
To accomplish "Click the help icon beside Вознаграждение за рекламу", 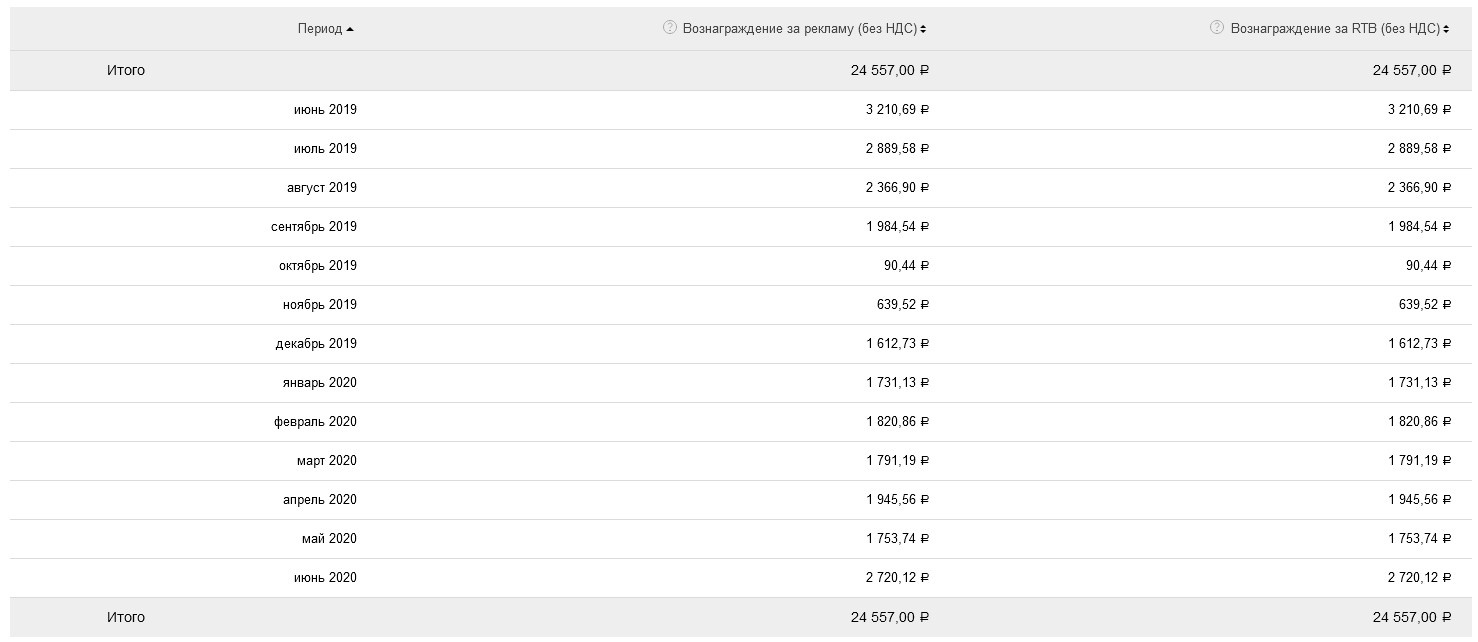I will point(670,28).
